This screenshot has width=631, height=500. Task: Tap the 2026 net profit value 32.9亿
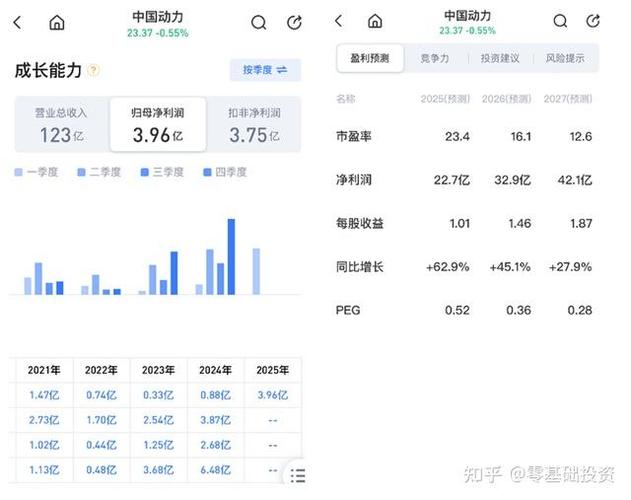coord(513,180)
